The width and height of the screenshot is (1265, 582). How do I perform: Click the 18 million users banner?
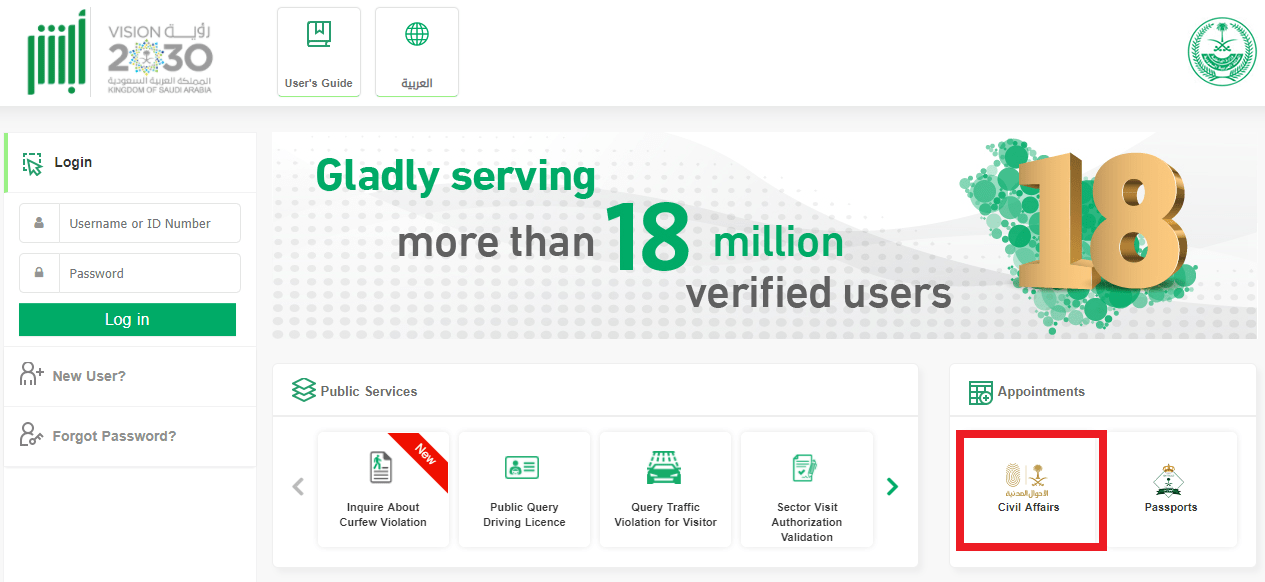point(764,236)
